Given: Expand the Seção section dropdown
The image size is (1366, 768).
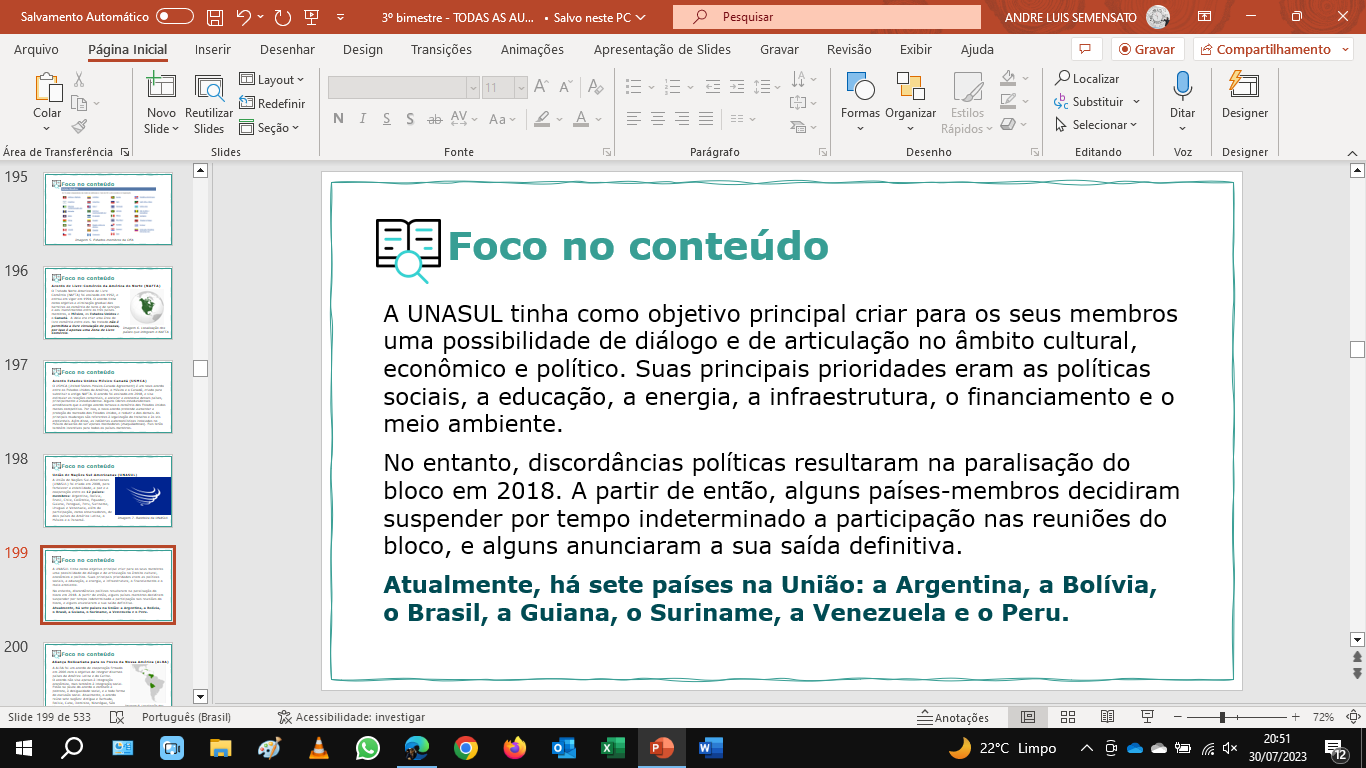Looking at the screenshot, I should [x=270, y=127].
